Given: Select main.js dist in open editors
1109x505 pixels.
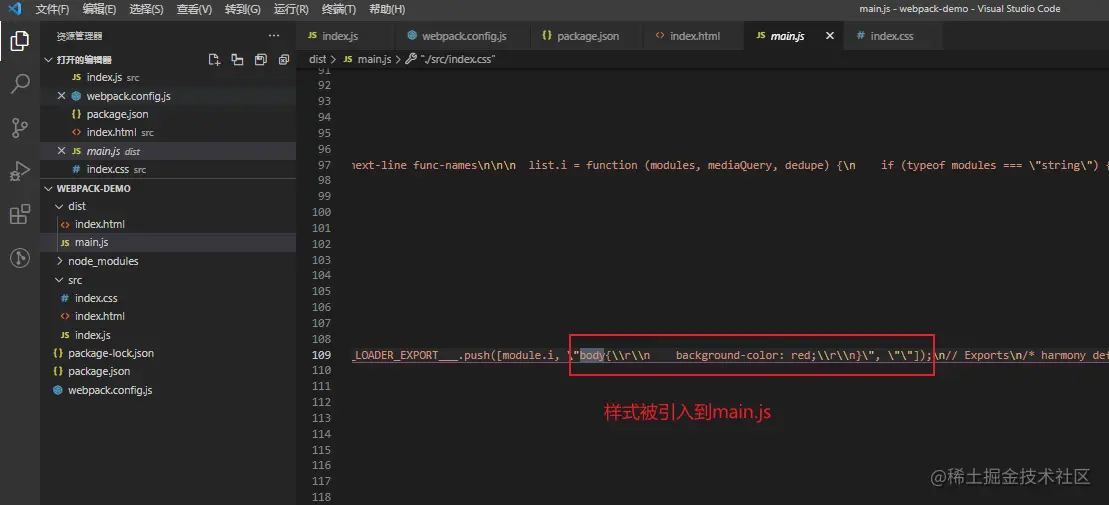Looking at the screenshot, I should pyautogui.click(x=168, y=151).
